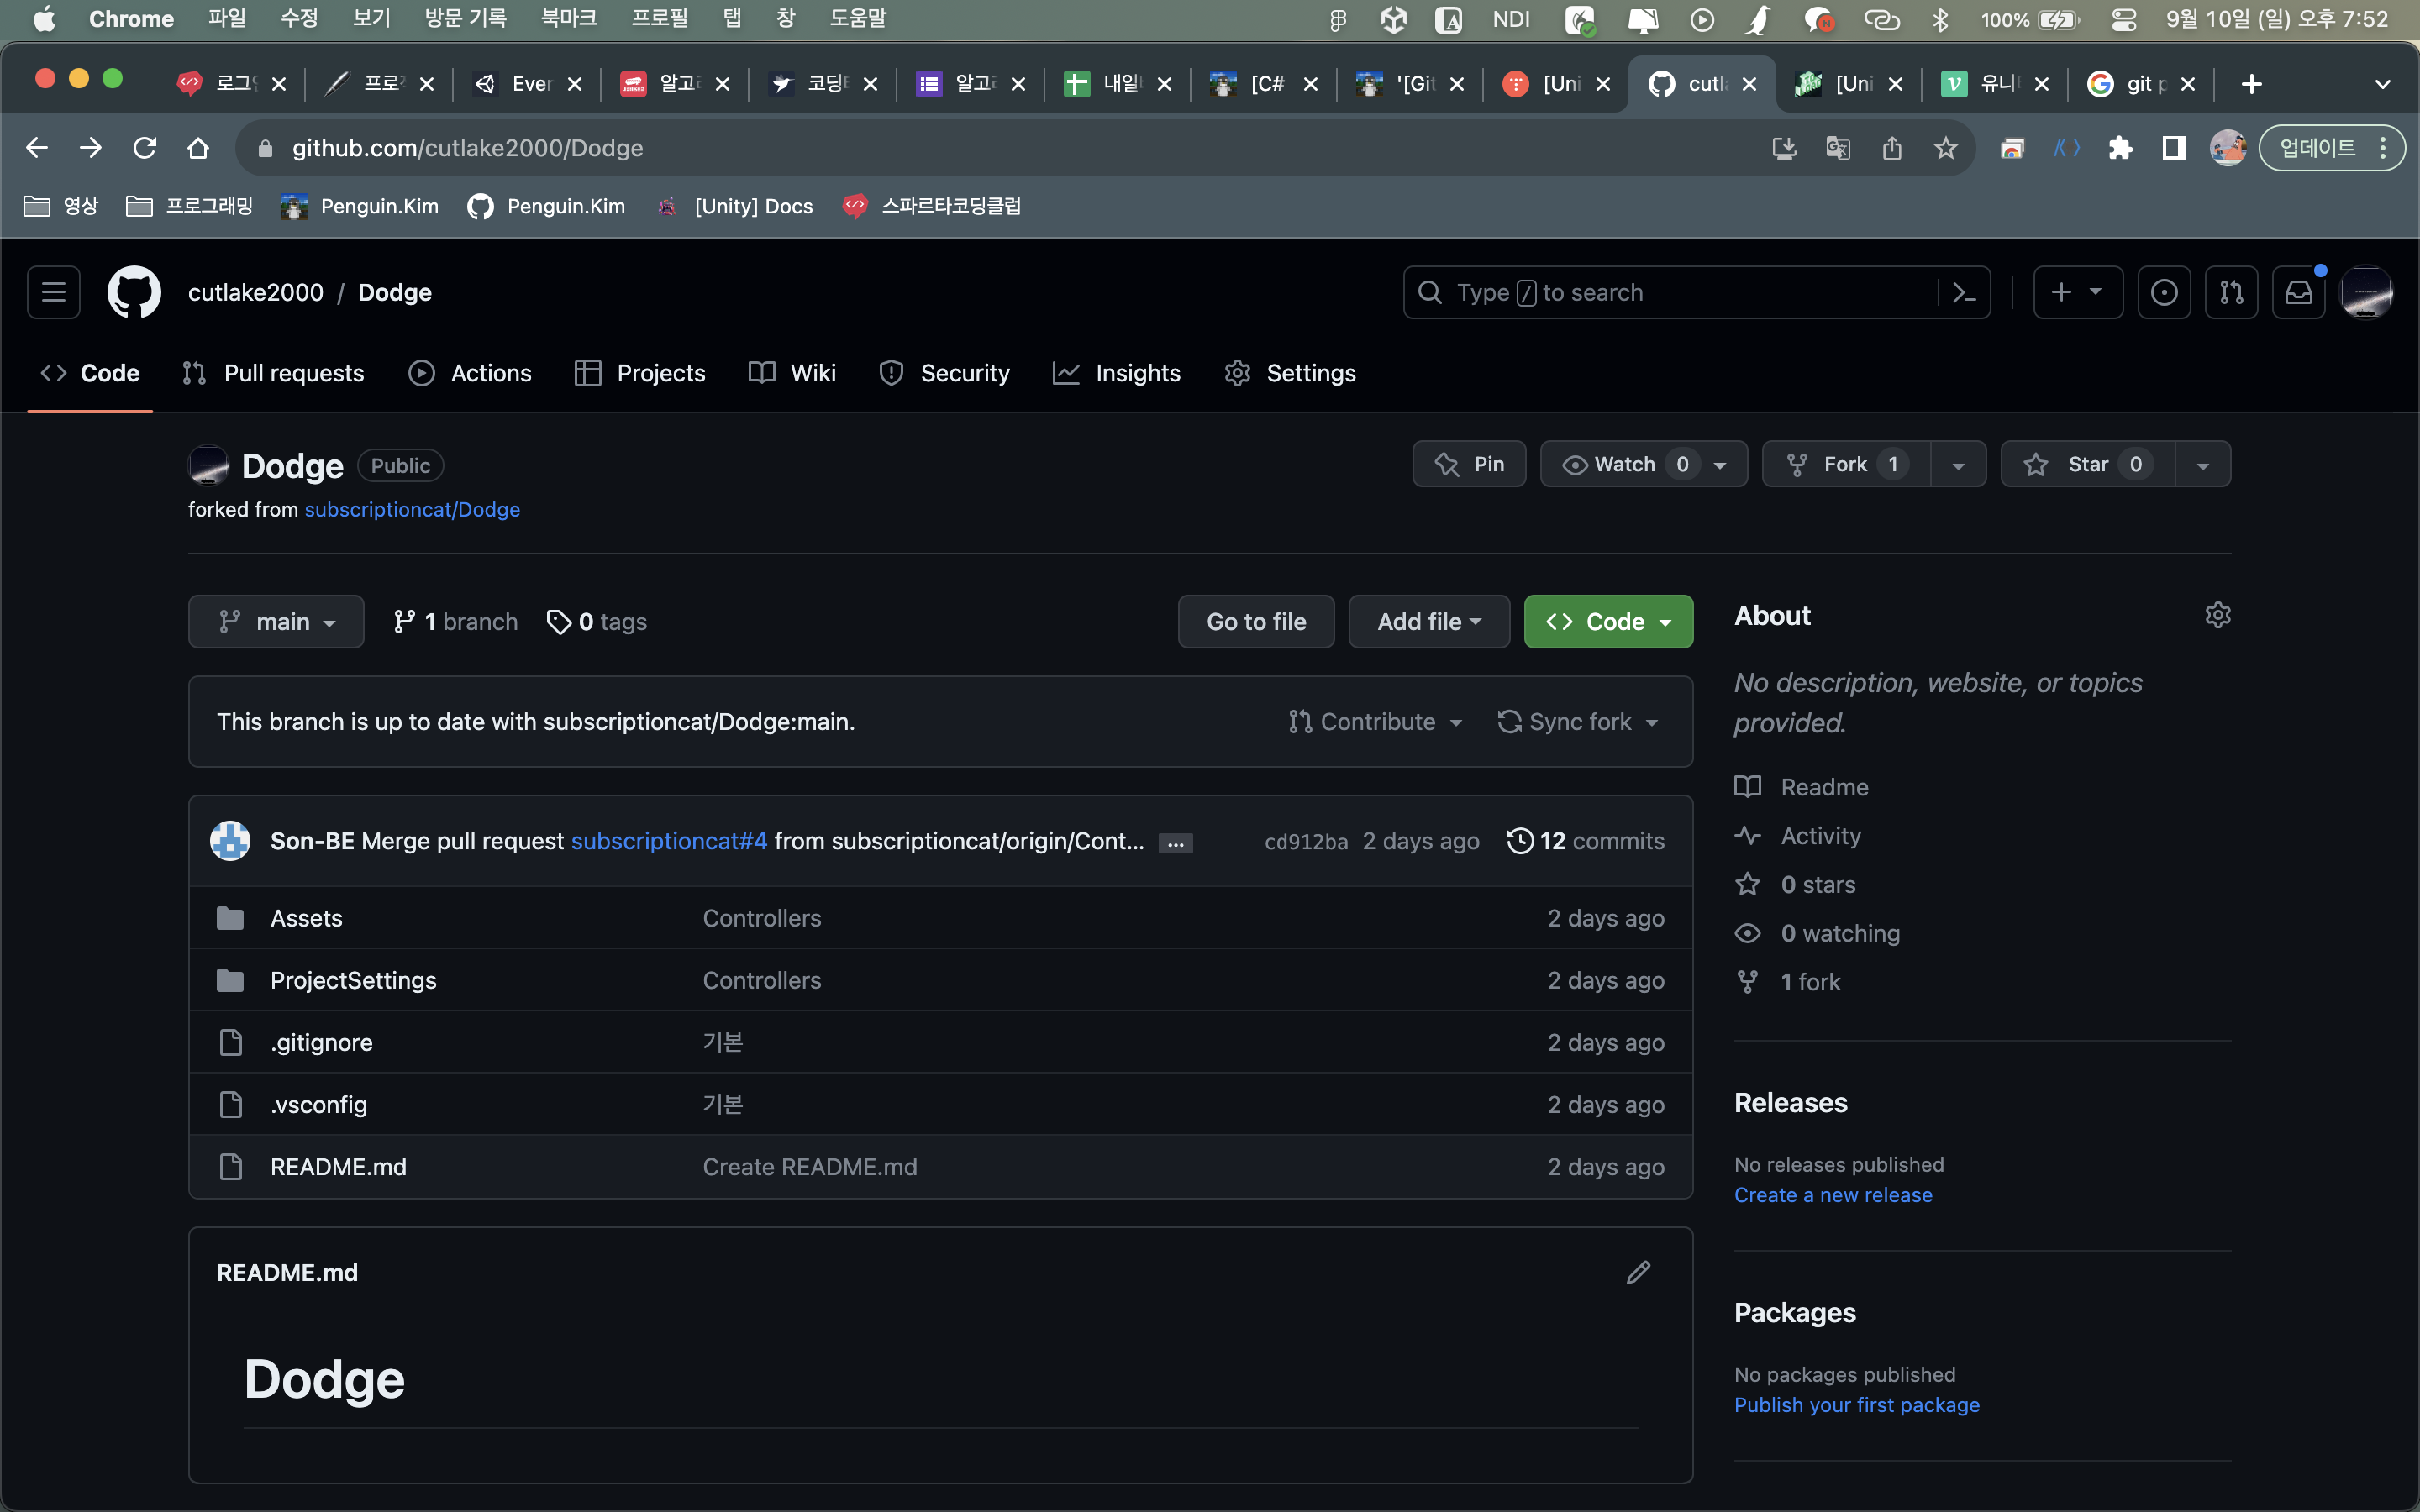Edit README.md with the pencil icon

coord(1638,1272)
